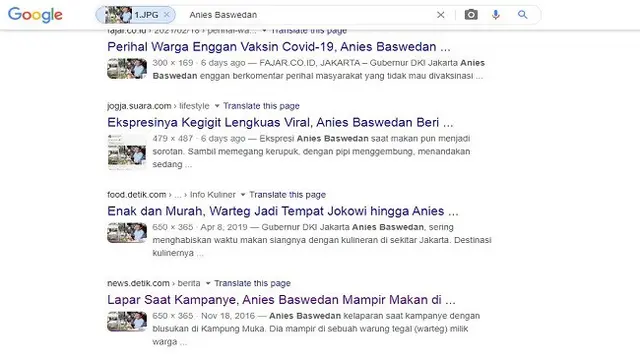The image size is (640, 360).
Task: Open the 1.JPG image chip thumbnail
Action: (118, 15)
